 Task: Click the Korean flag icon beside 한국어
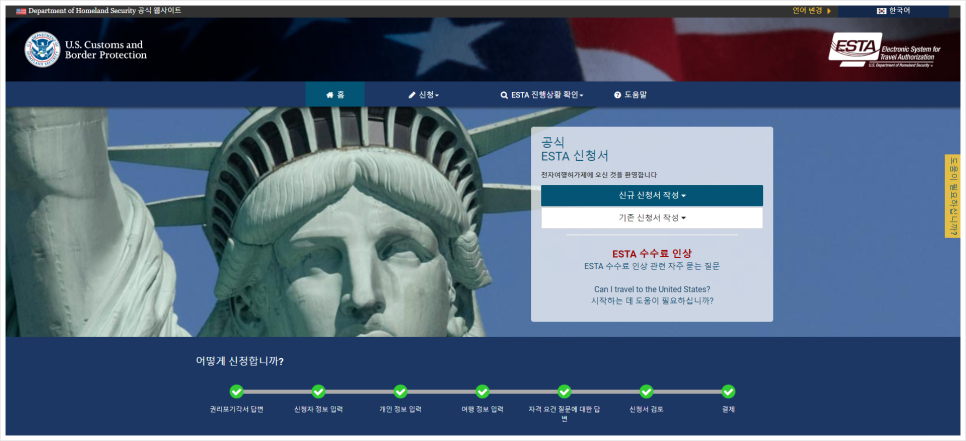point(881,11)
